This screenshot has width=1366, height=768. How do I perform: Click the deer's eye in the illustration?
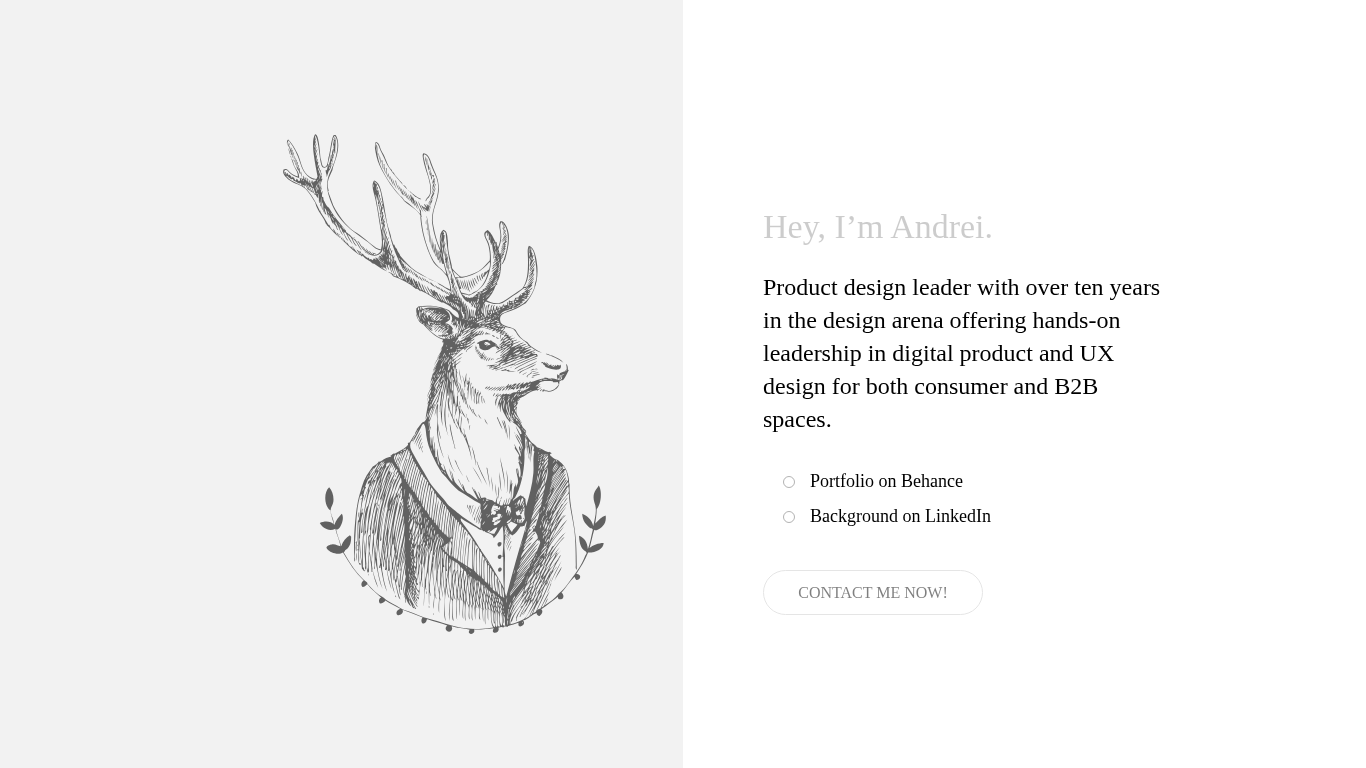487,346
